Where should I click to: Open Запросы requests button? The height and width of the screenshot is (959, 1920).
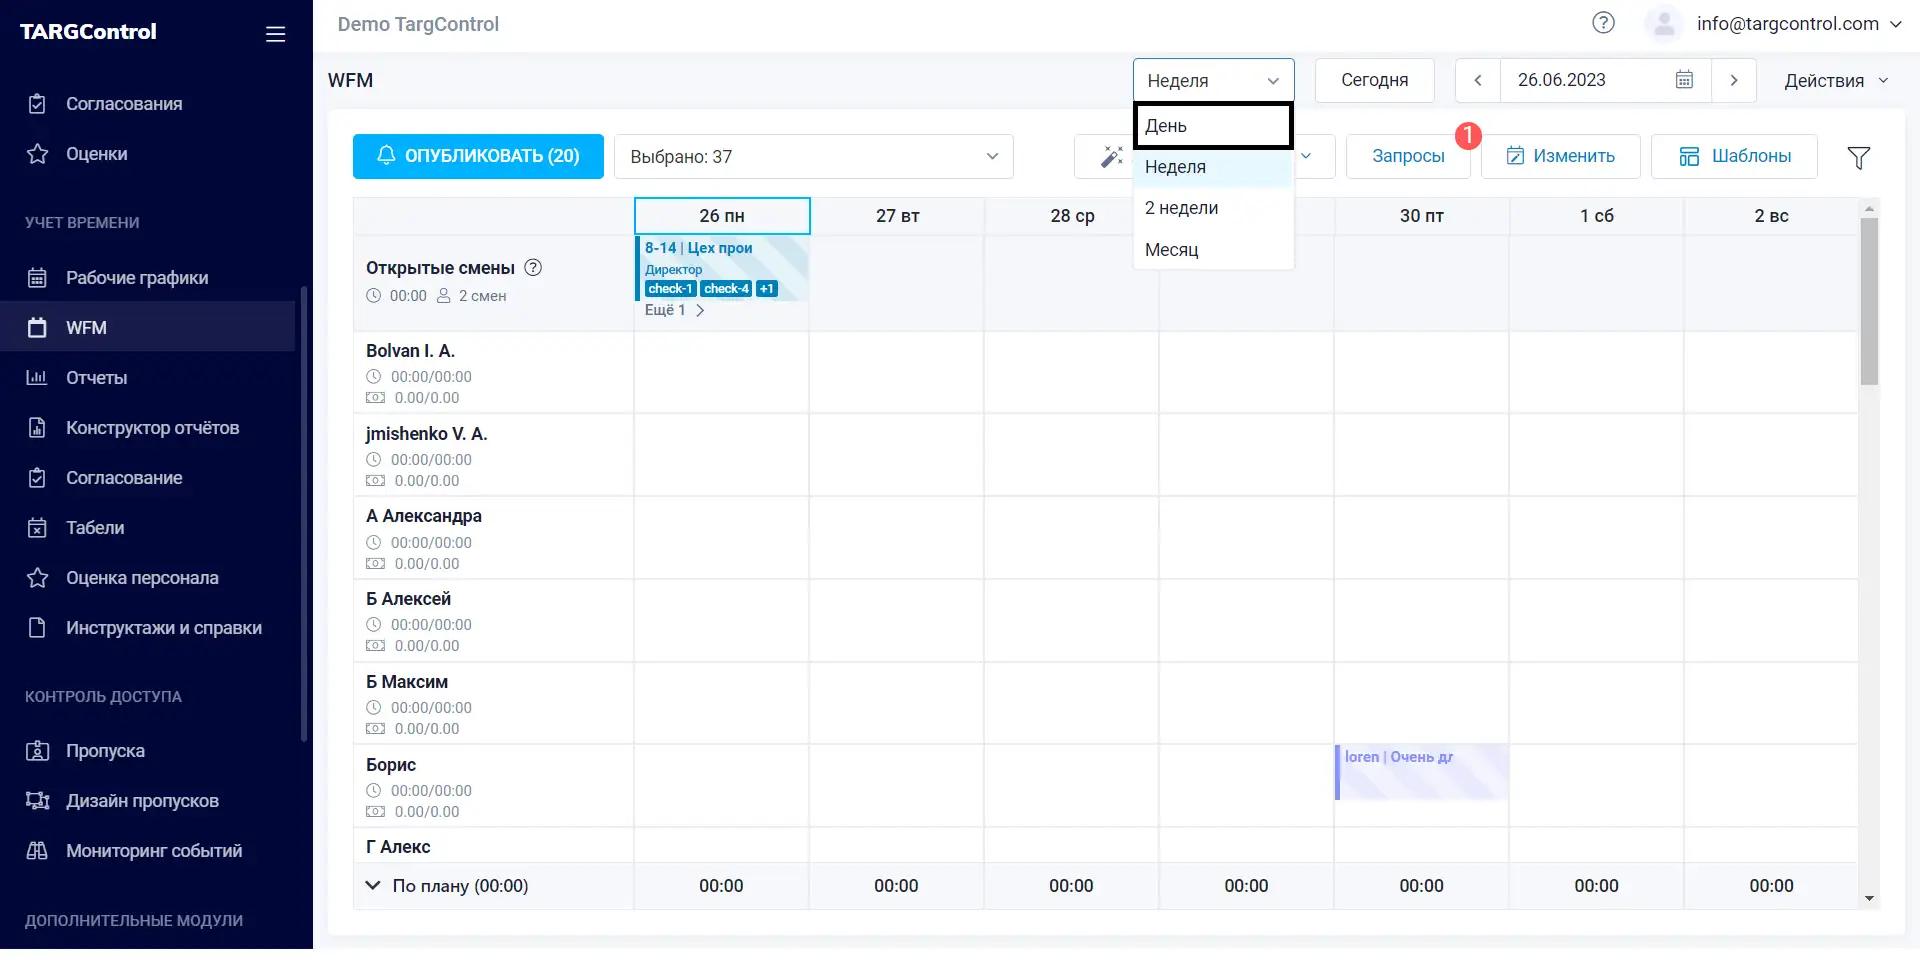[x=1408, y=157]
